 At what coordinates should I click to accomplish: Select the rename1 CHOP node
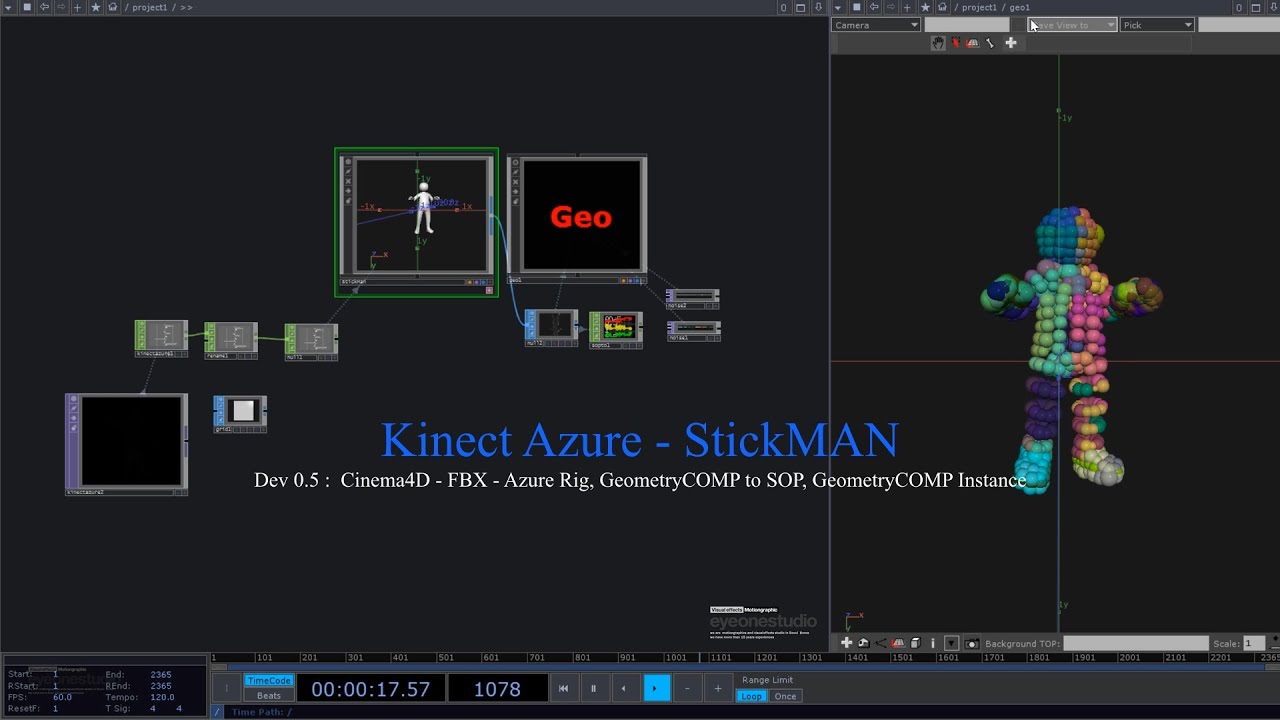click(231, 340)
